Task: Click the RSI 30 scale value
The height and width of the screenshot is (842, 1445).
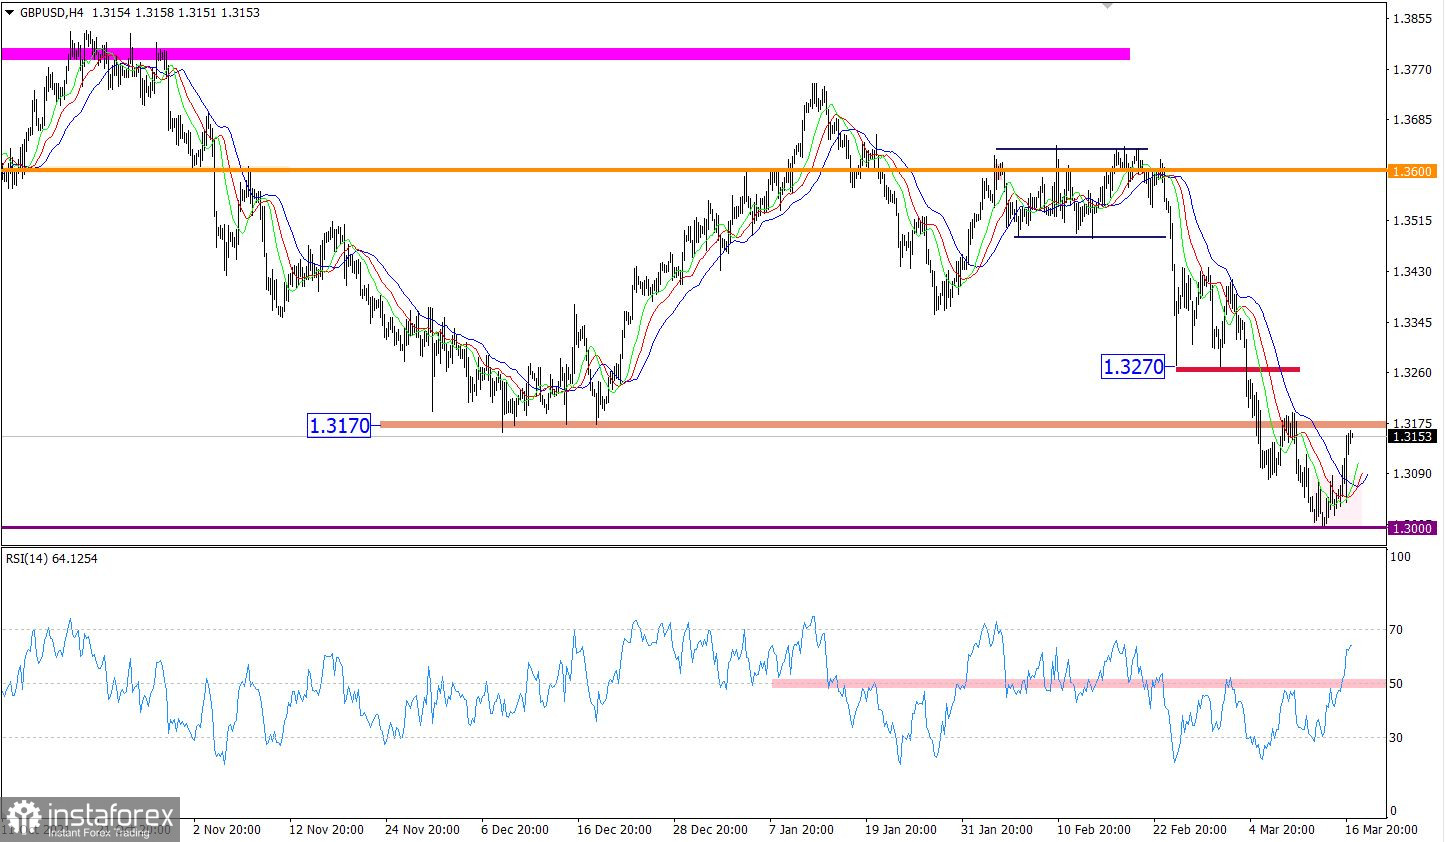Action: click(x=1396, y=738)
